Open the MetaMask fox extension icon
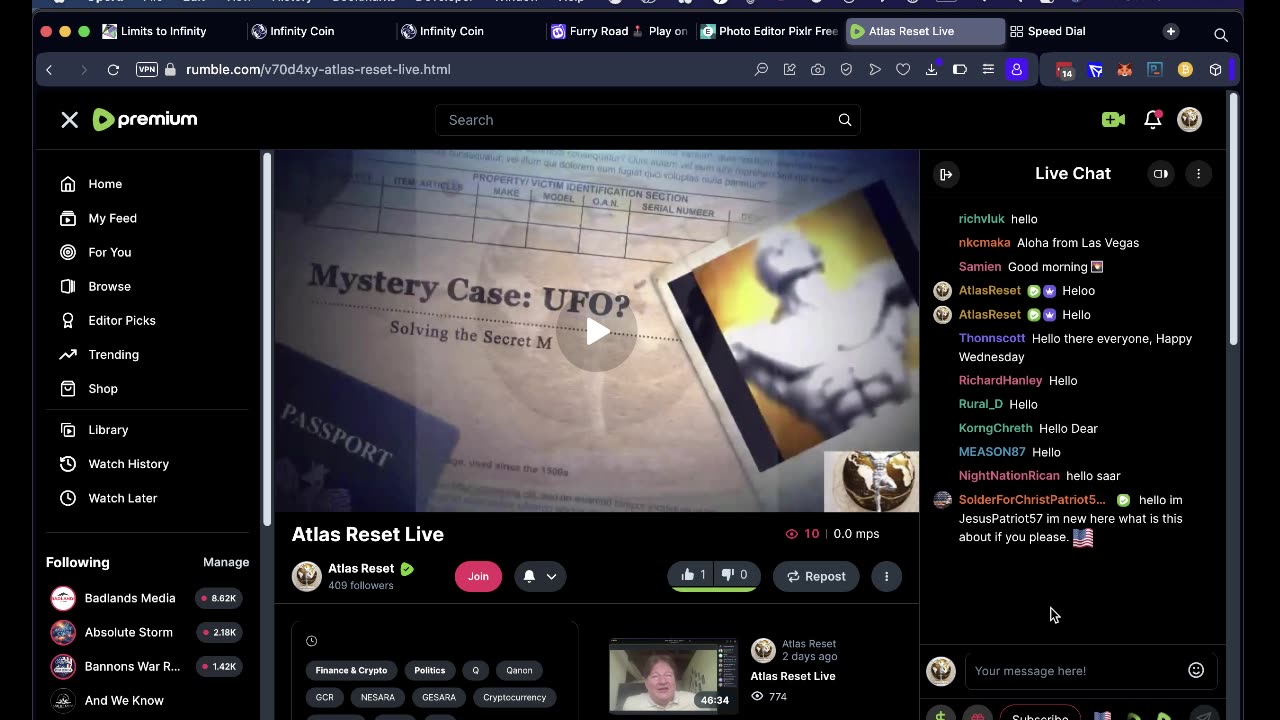The height and width of the screenshot is (720, 1280). point(1125,70)
